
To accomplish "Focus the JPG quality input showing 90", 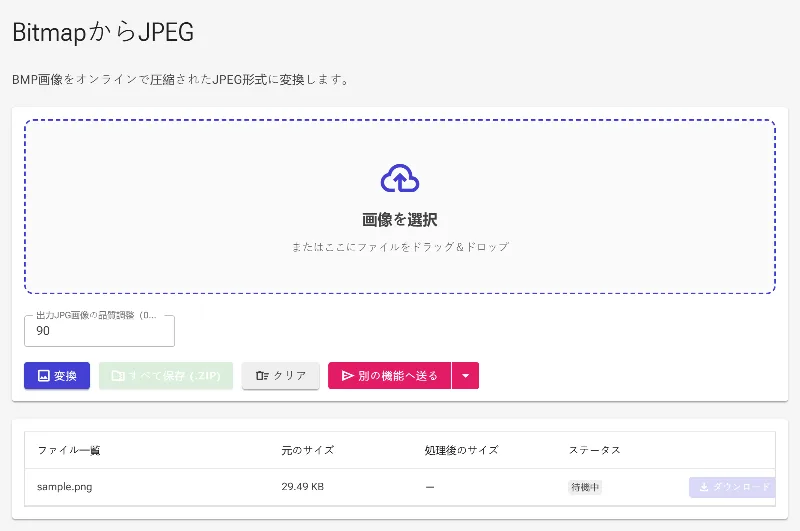I will pyautogui.click(x=99, y=331).
